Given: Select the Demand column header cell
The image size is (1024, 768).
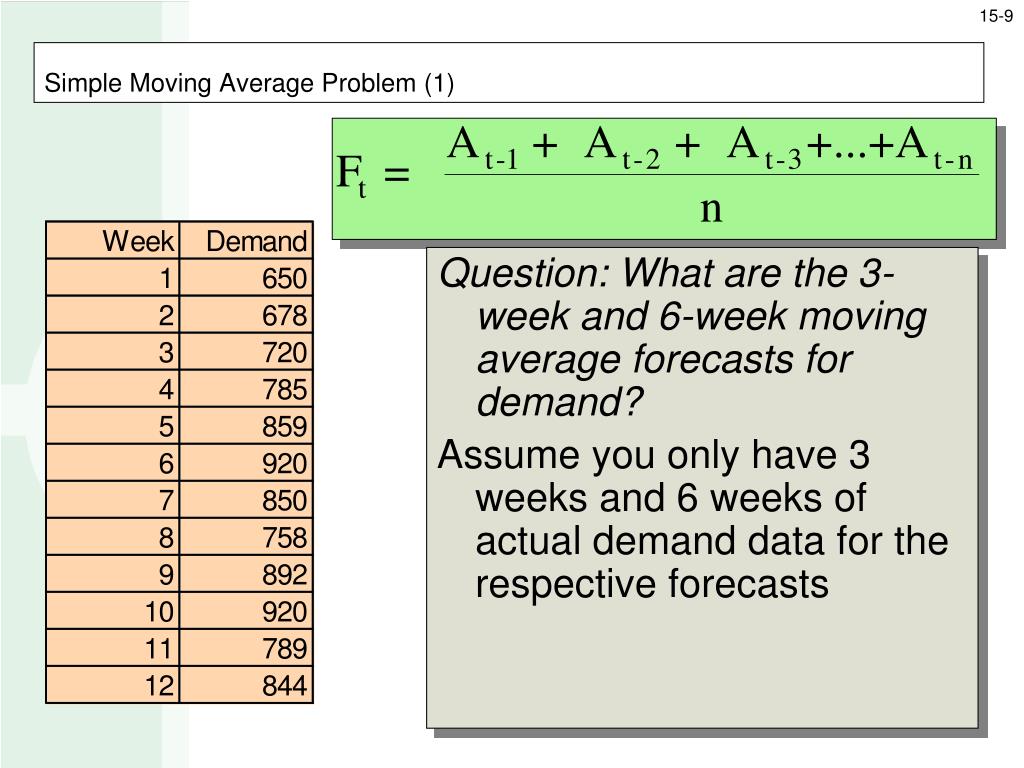Looking at the screenshot, I should pos(246,240).
